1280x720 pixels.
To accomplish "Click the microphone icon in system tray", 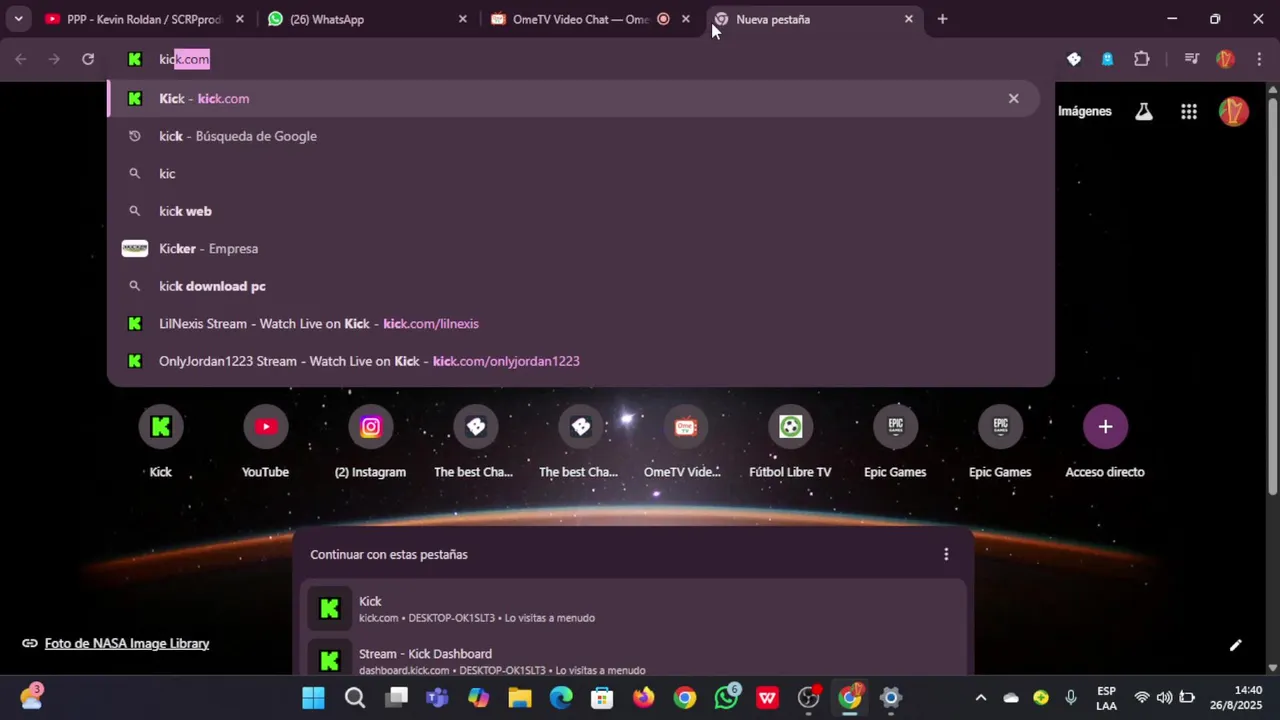I will click(1071, 697).
